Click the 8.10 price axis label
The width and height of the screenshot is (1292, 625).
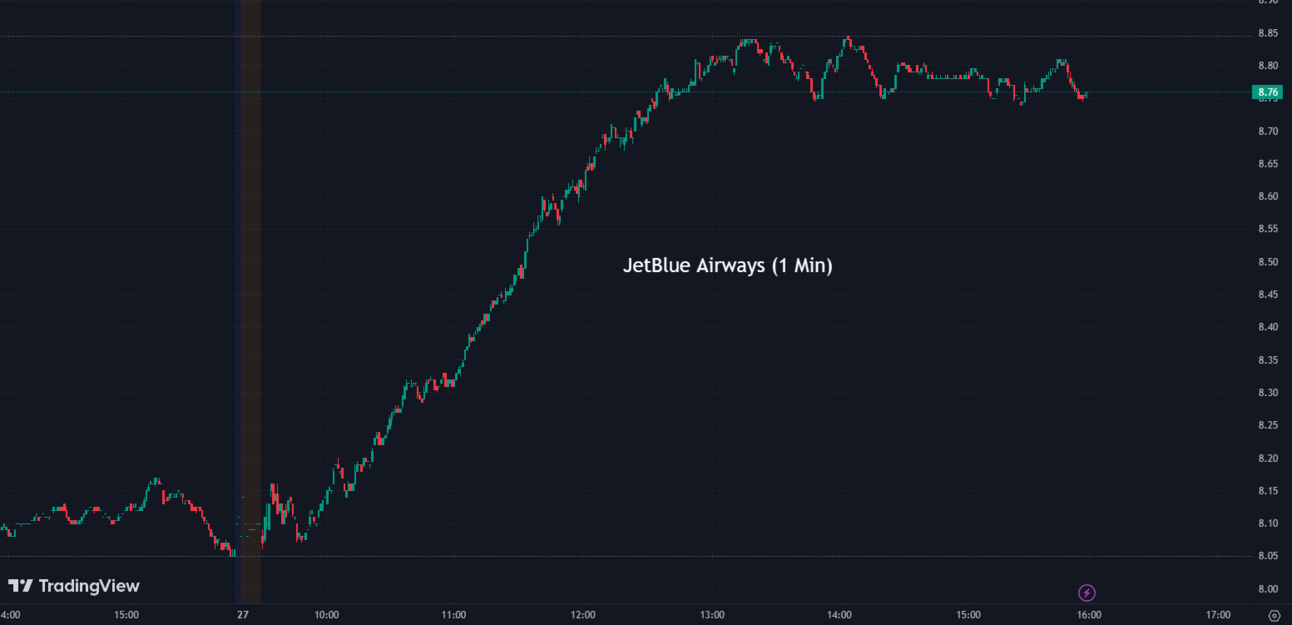(1268, 523)
